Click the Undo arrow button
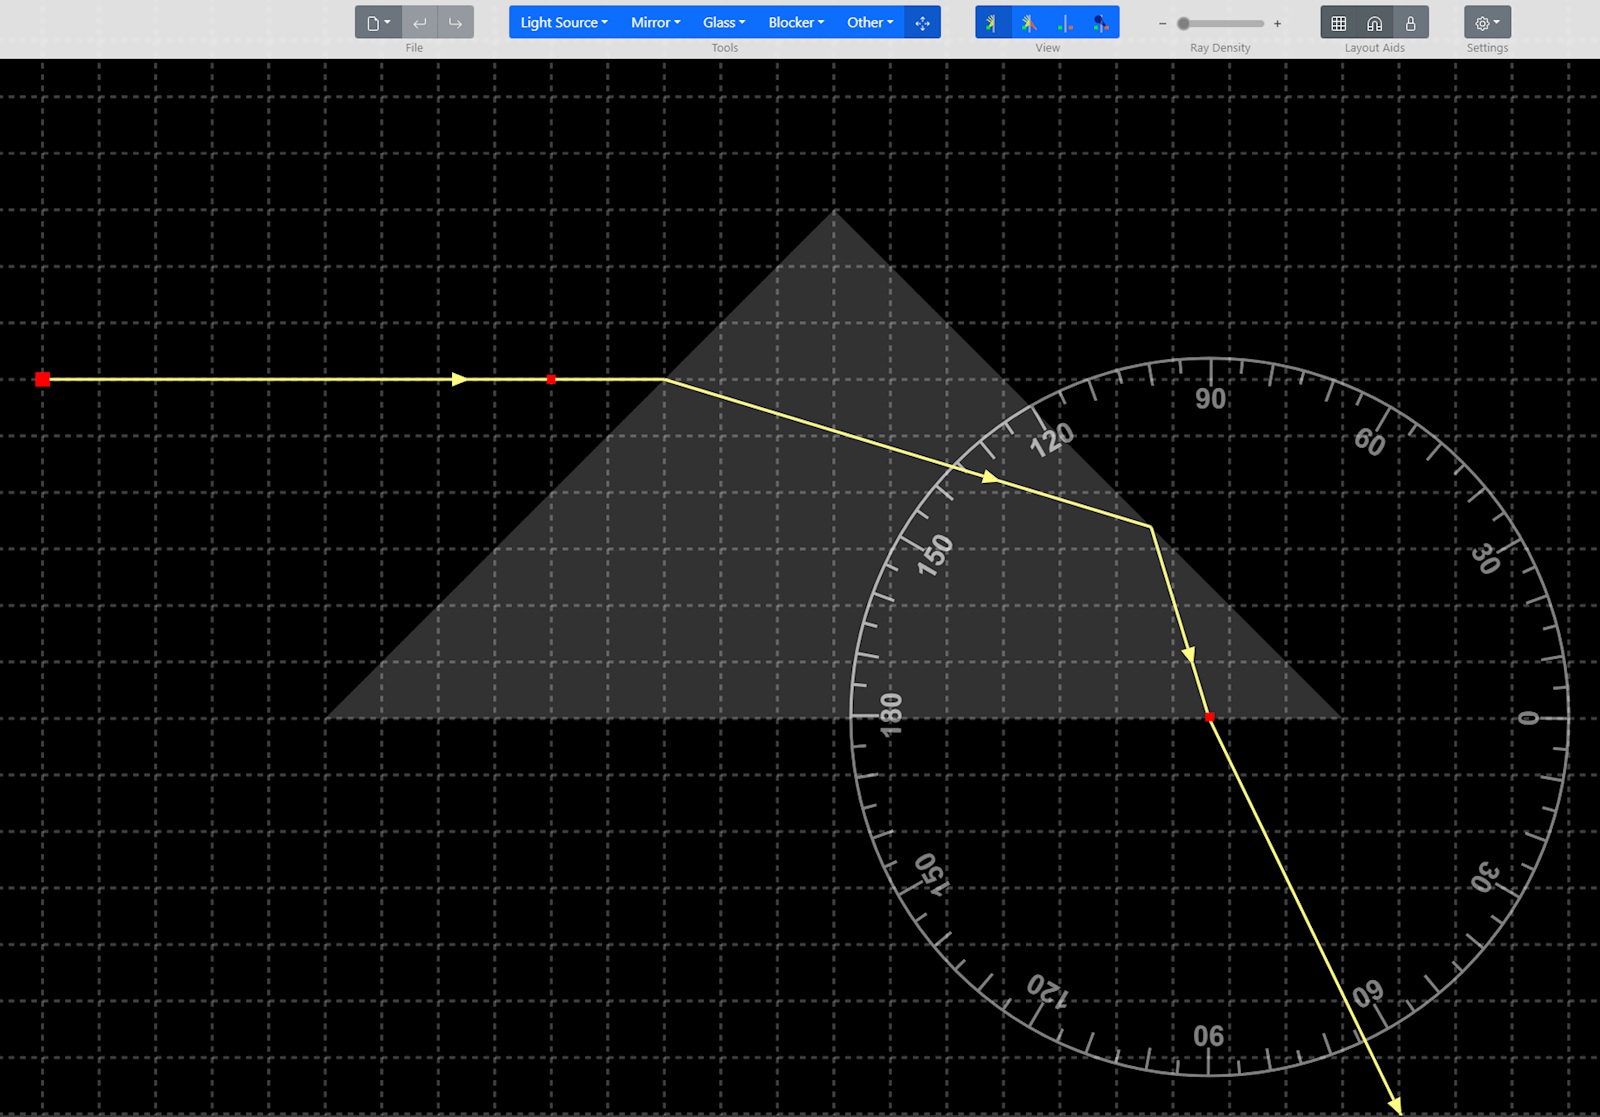The height and width of the screenshot is (1117, 1600). [x=420, y=22]
